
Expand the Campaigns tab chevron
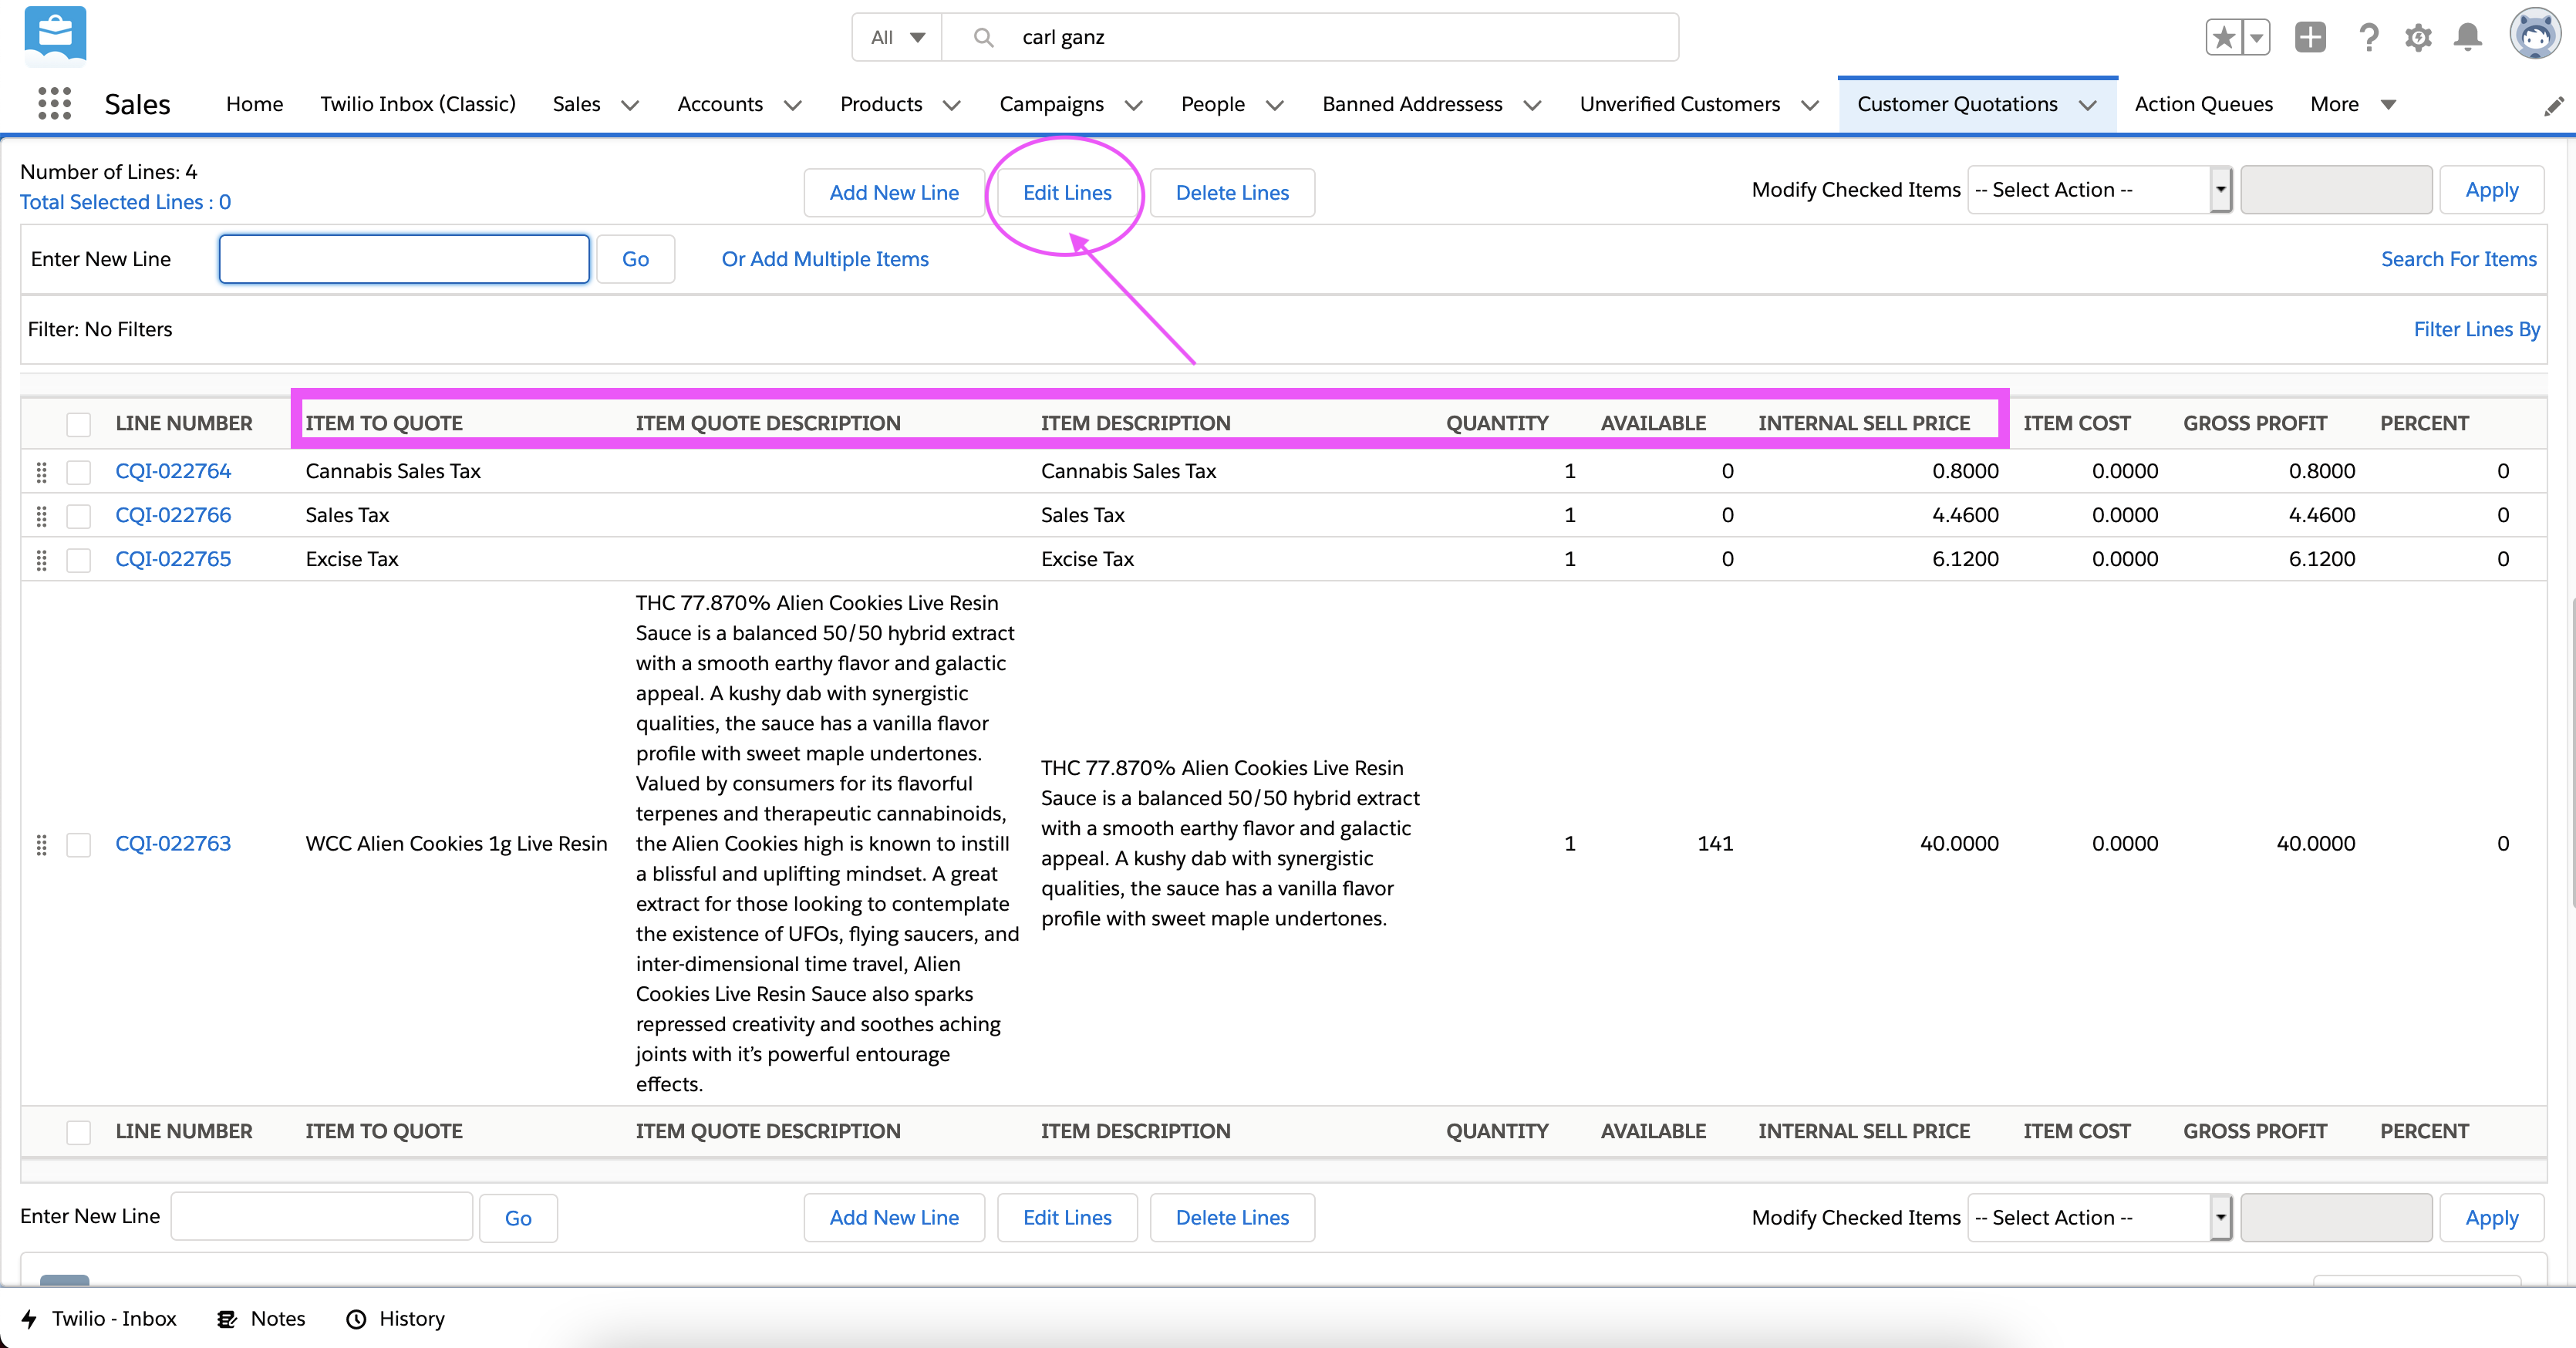(1133, 105)
